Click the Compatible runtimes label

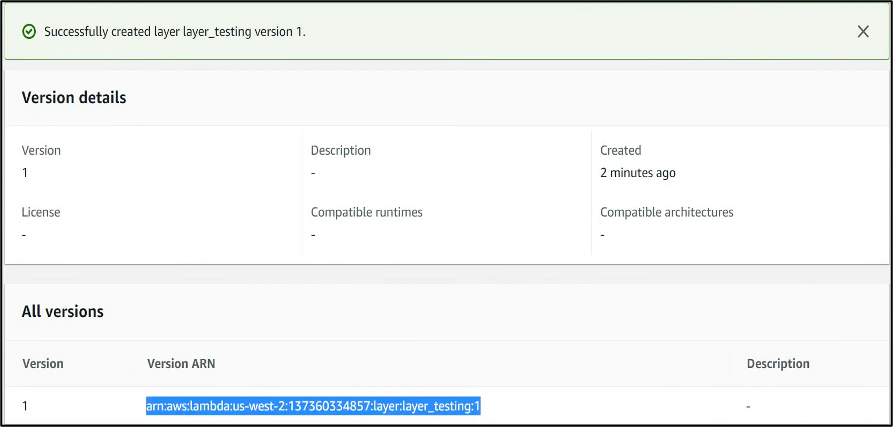coord(367,212)
